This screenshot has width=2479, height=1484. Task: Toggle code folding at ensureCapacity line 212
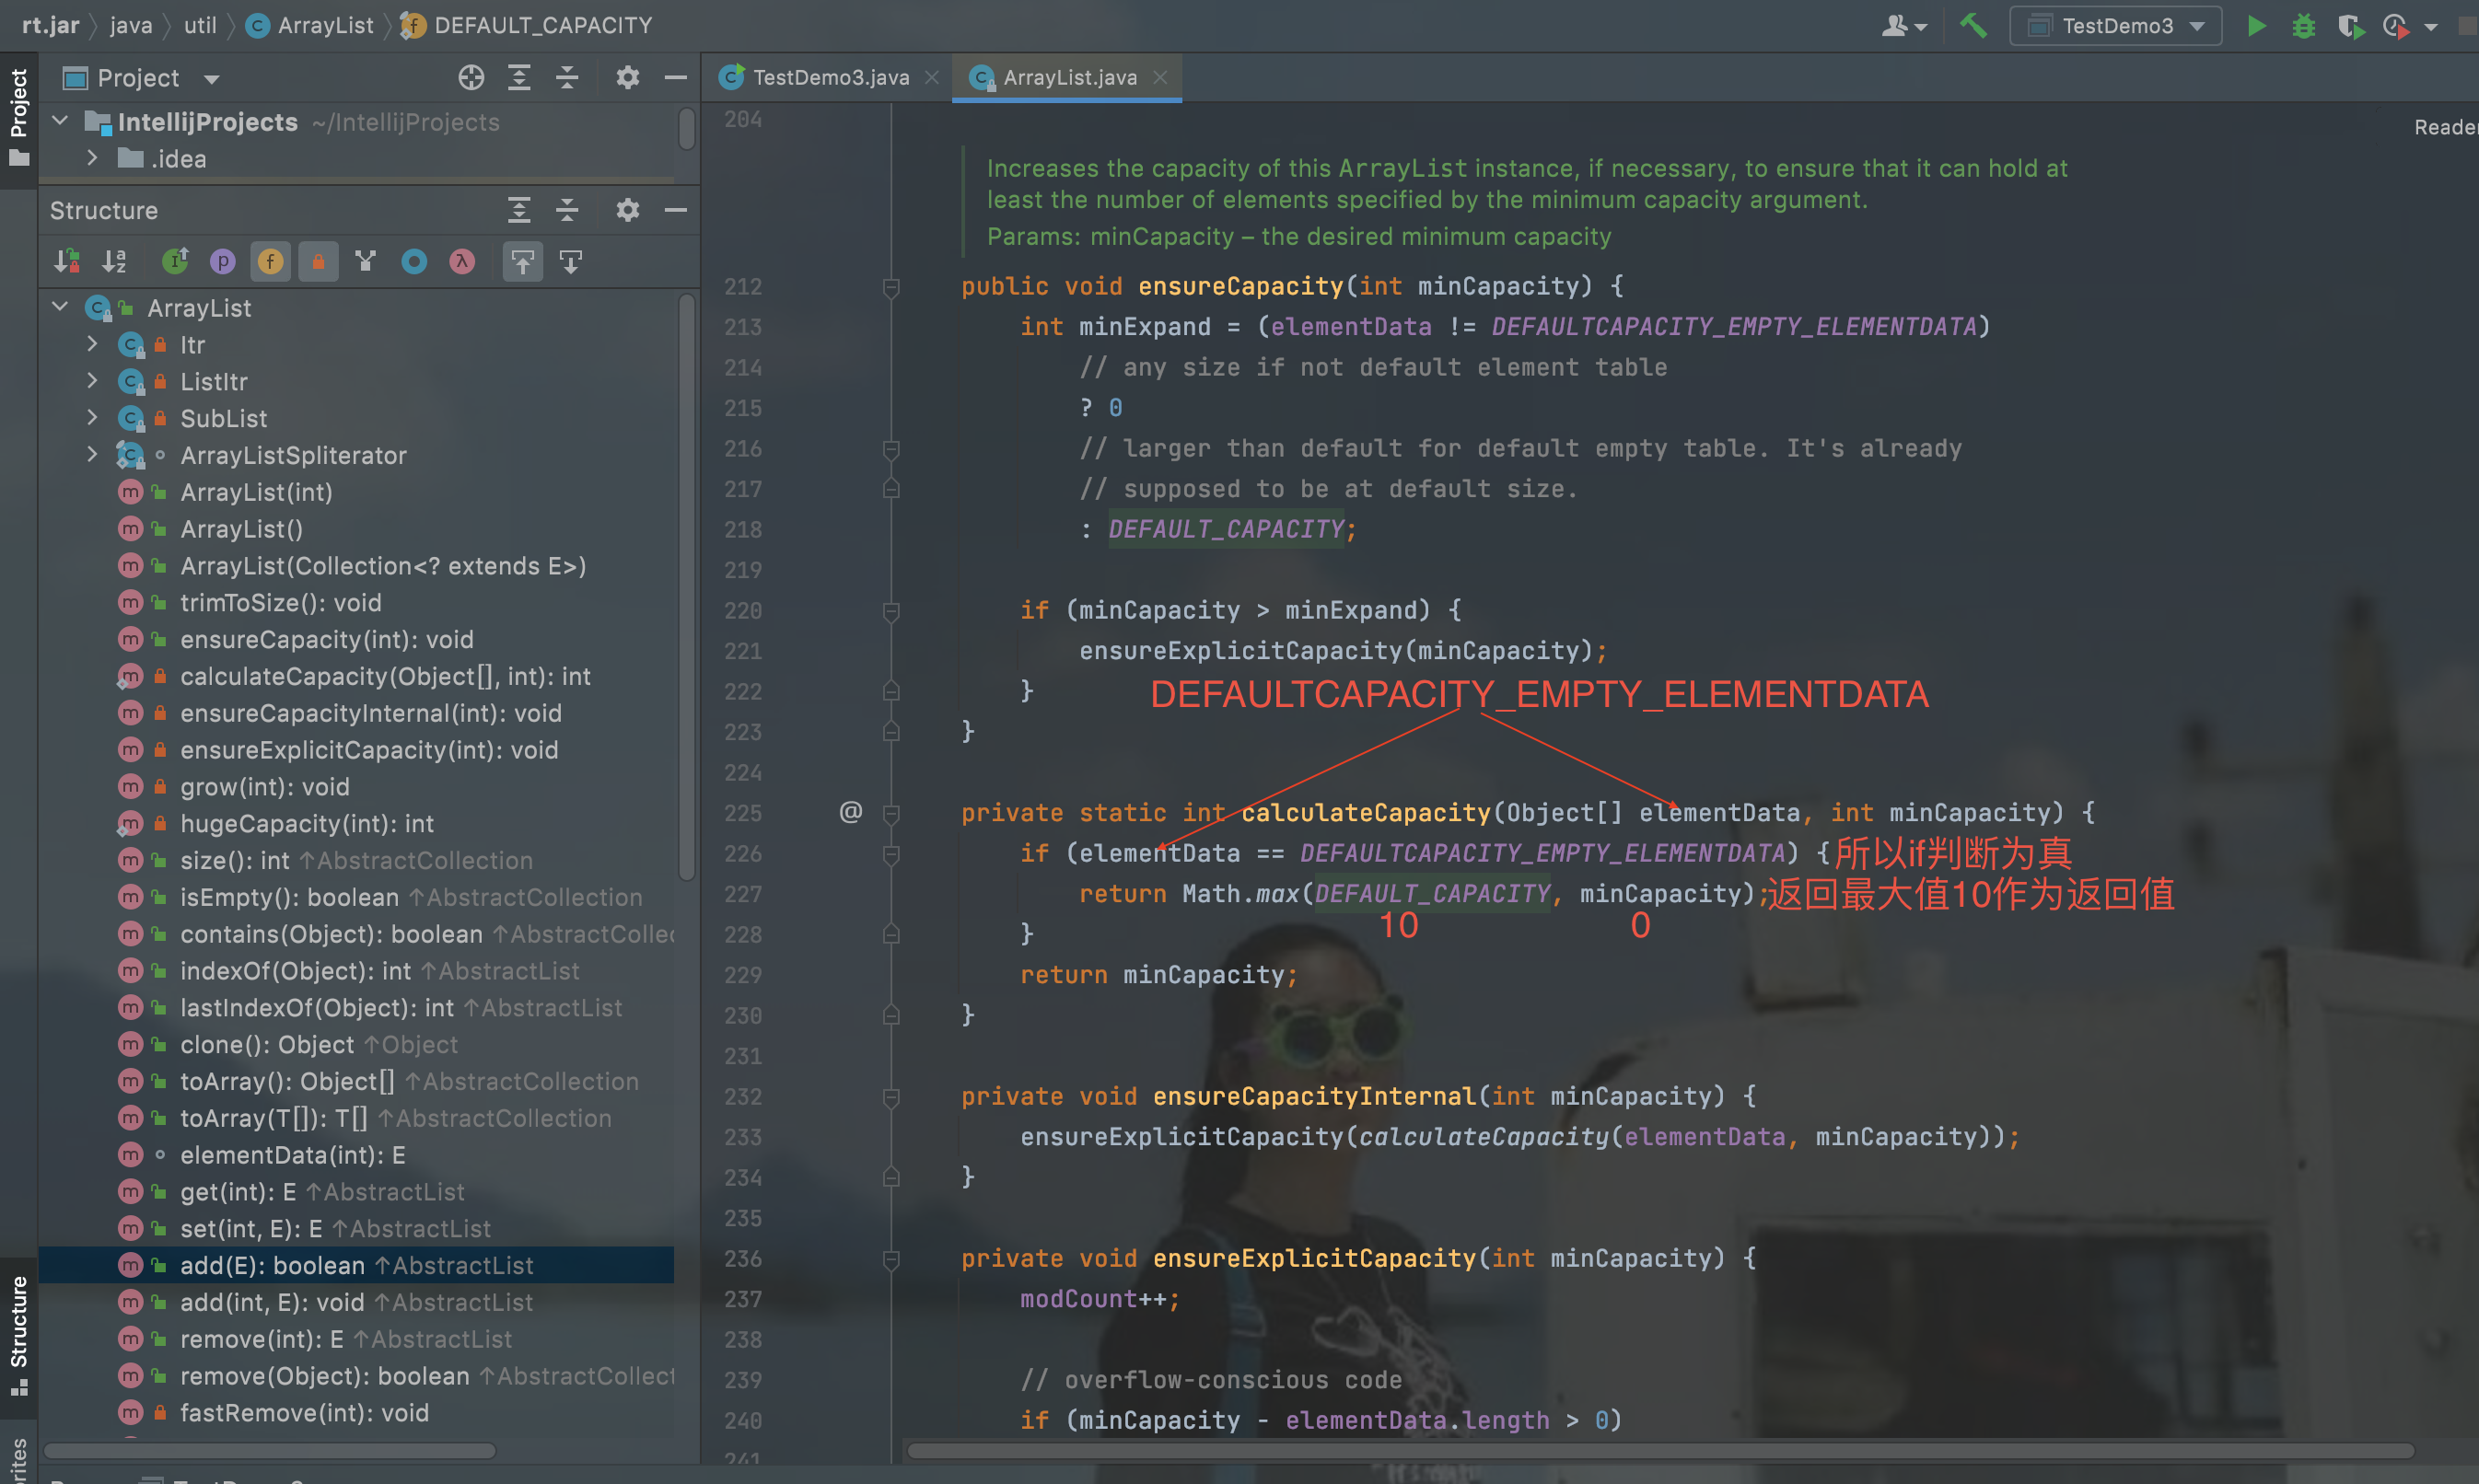pos(891,287)
